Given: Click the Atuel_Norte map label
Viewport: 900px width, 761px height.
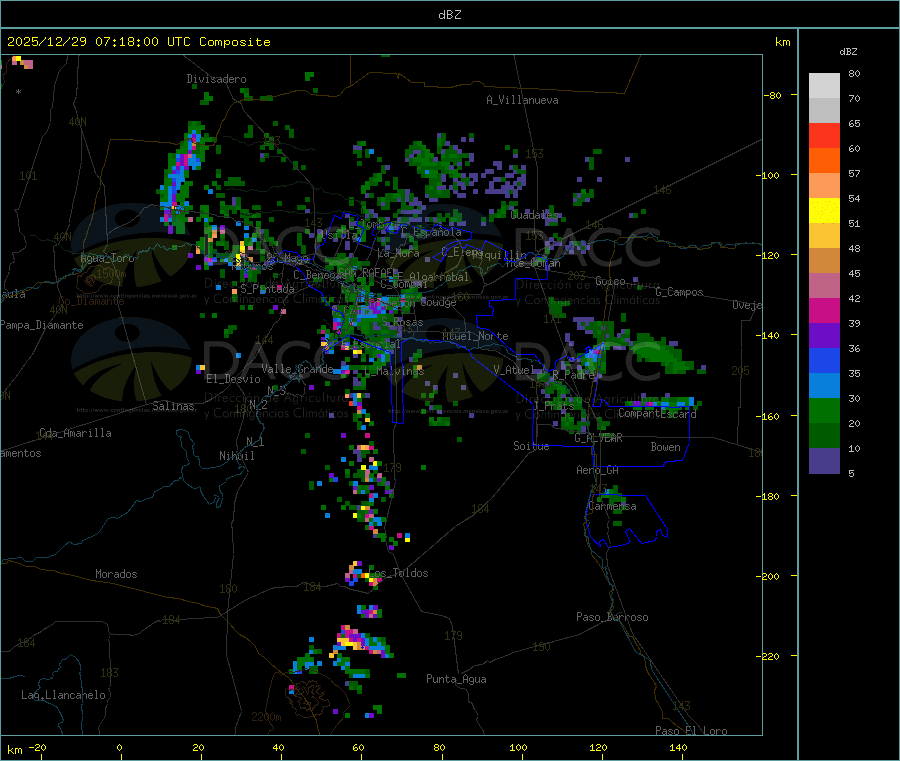Looking at the screenshot, I should pos(475,336).
